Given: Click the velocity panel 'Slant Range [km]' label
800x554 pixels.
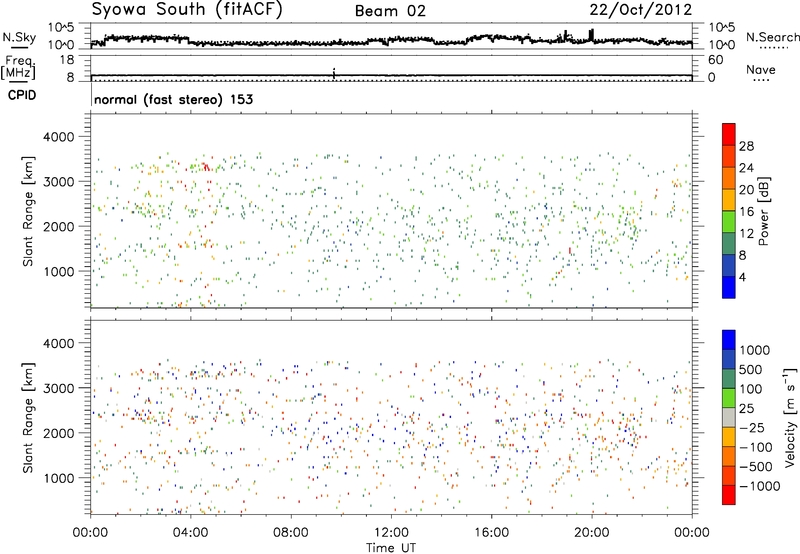Looking at the screenshot, I should tap(28, 418).
